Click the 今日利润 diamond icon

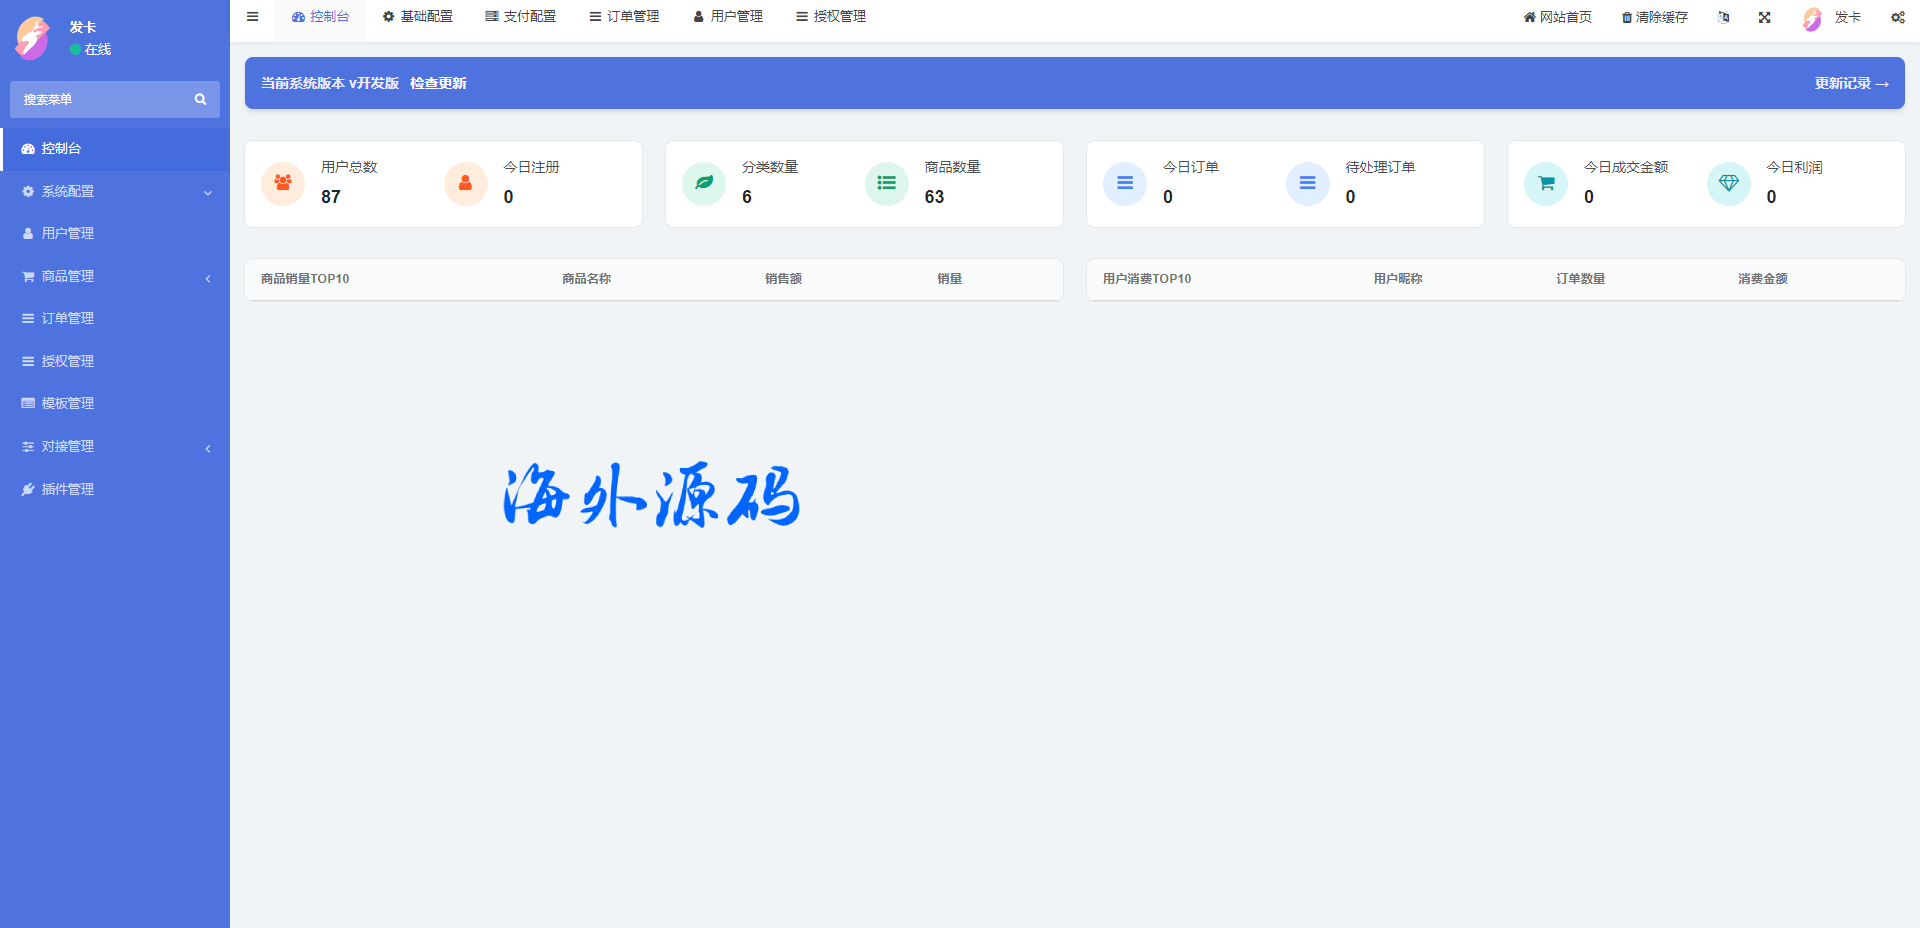click(1728, 183)
